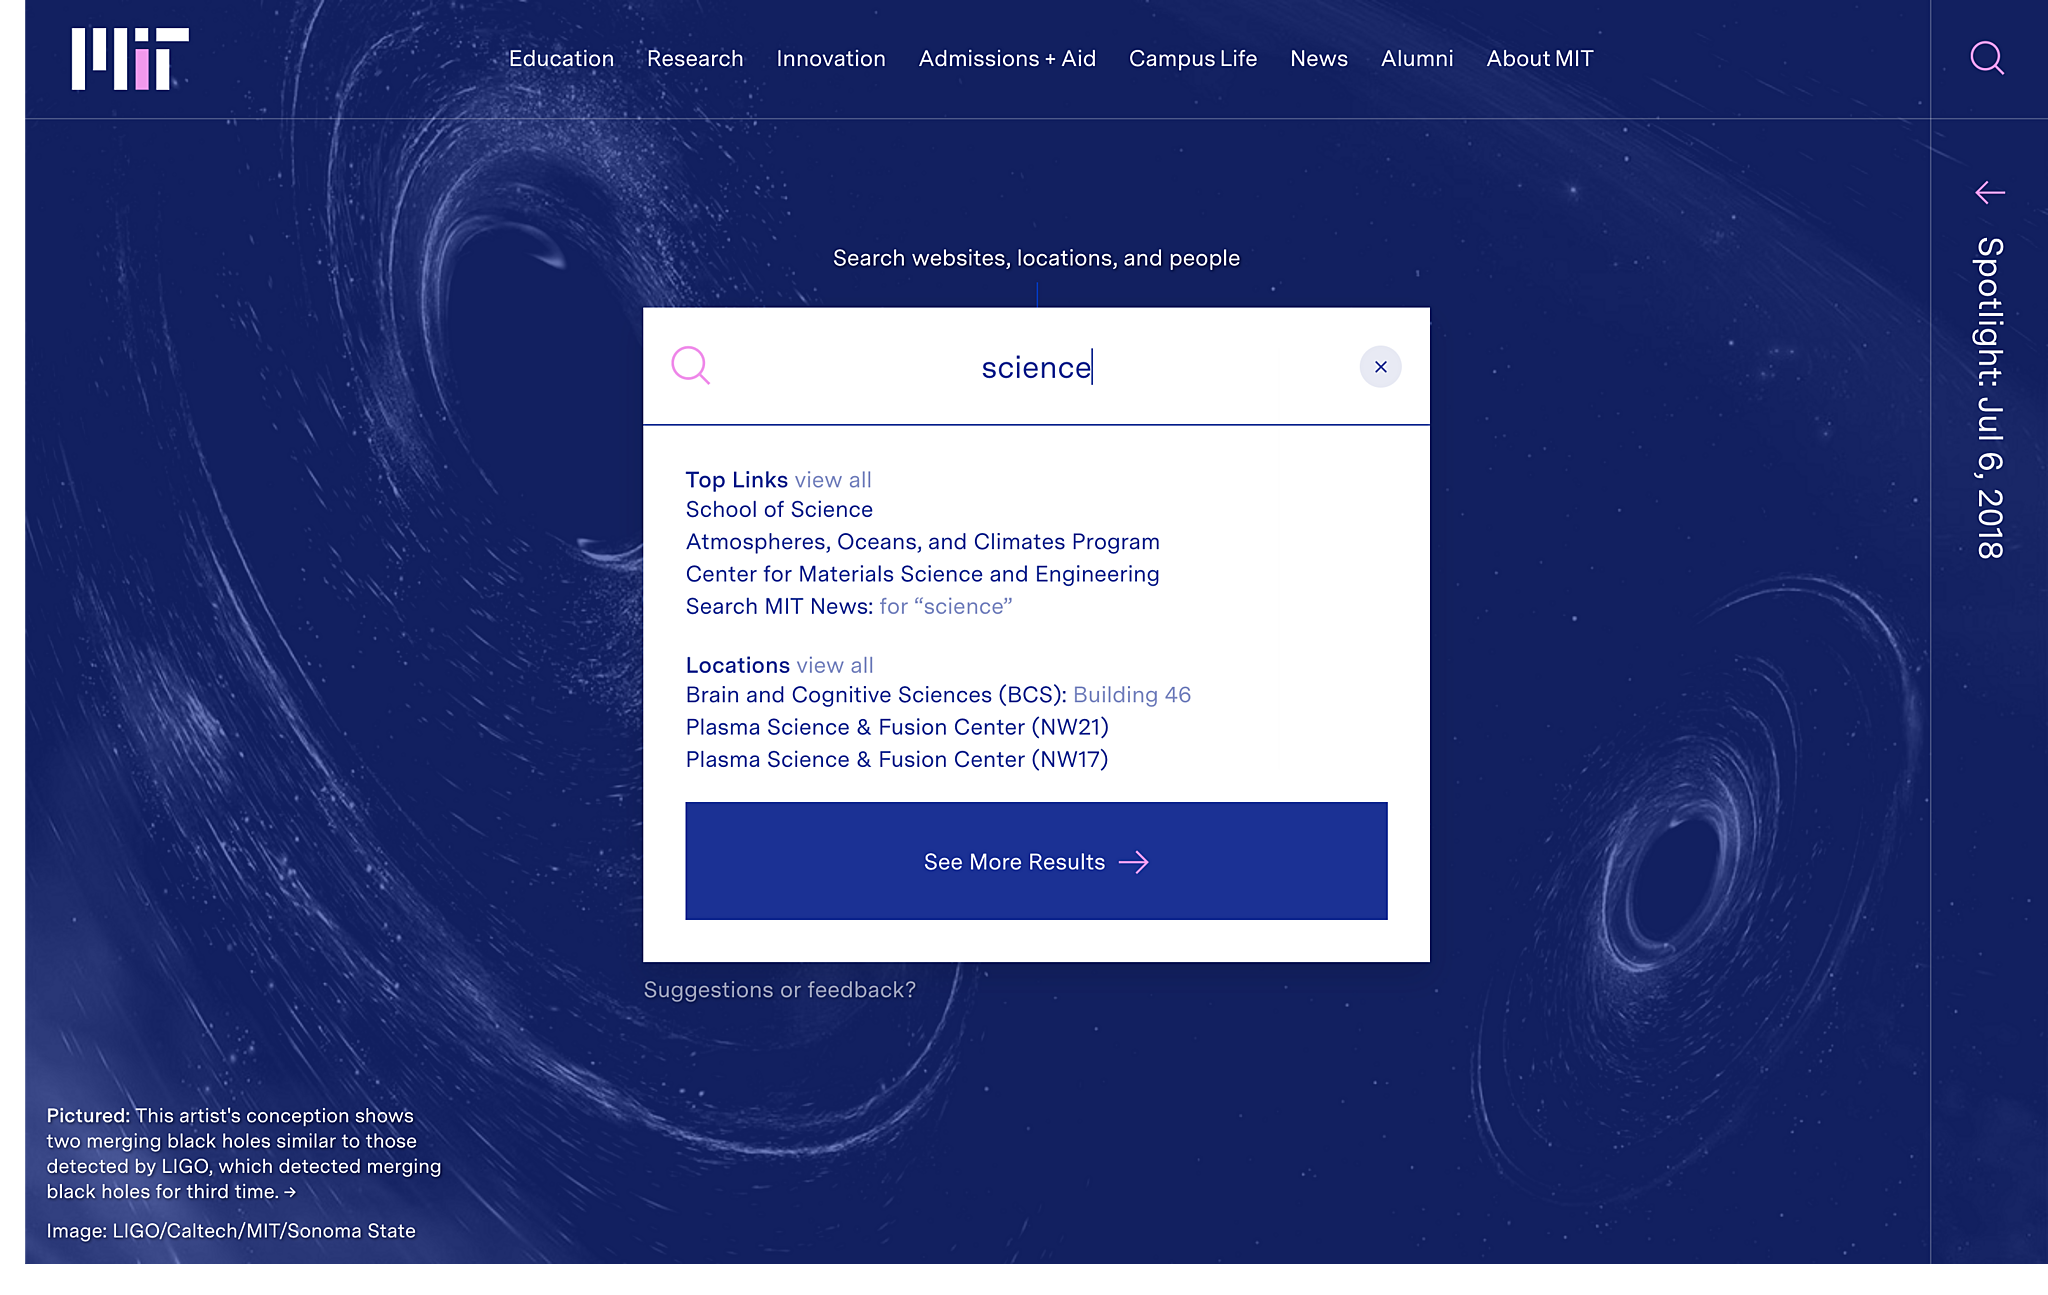Click Suggestions or feedback link
The height and width of the screenshot is (1295, 2048).
coord(779,990)
